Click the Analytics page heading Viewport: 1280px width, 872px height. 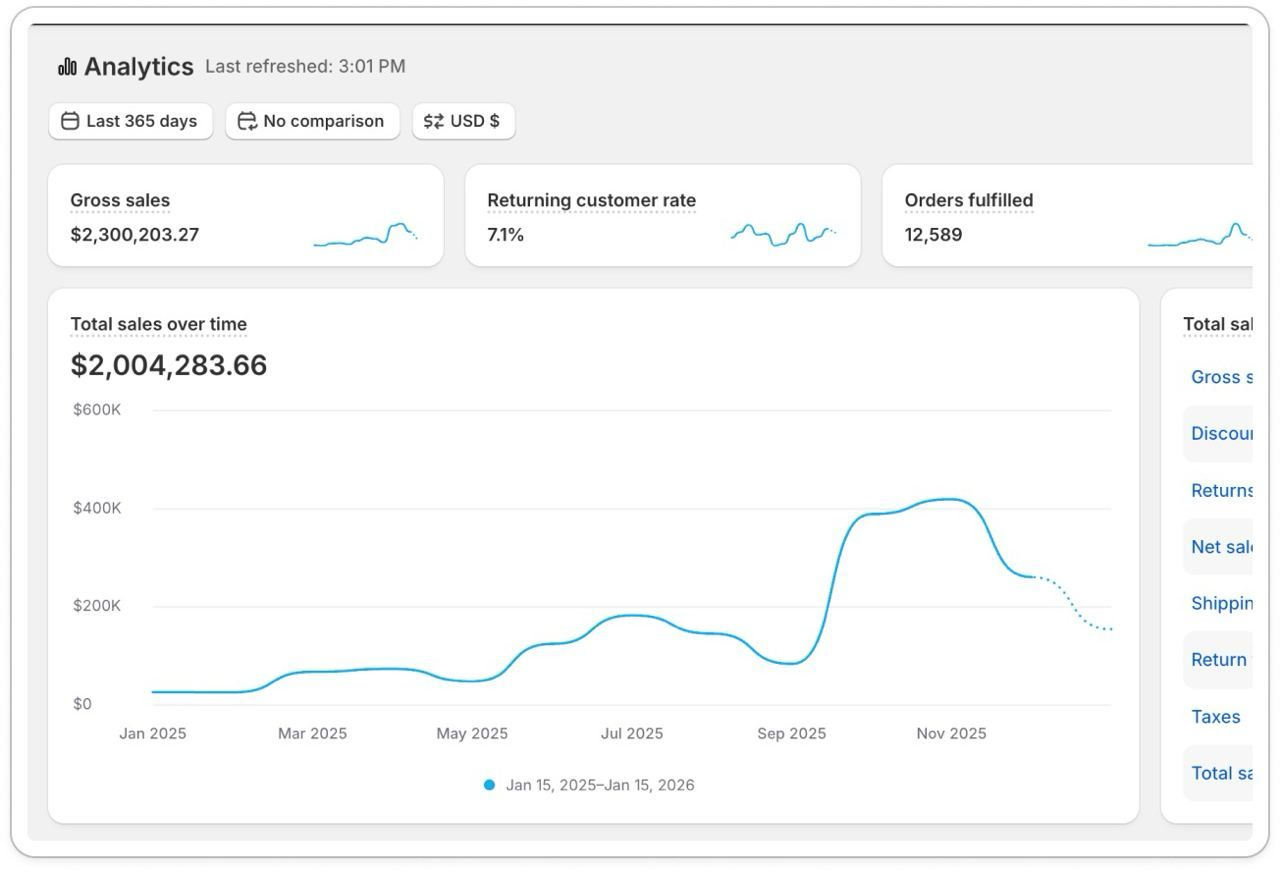[139, 67]
